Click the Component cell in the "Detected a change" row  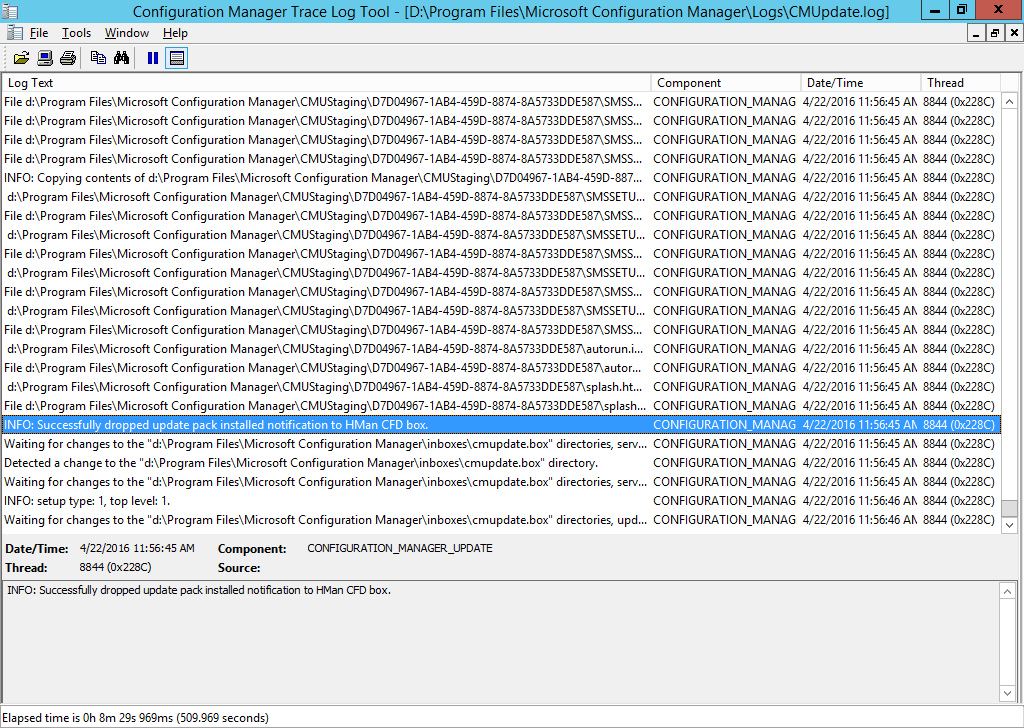[x=725, y=463]
